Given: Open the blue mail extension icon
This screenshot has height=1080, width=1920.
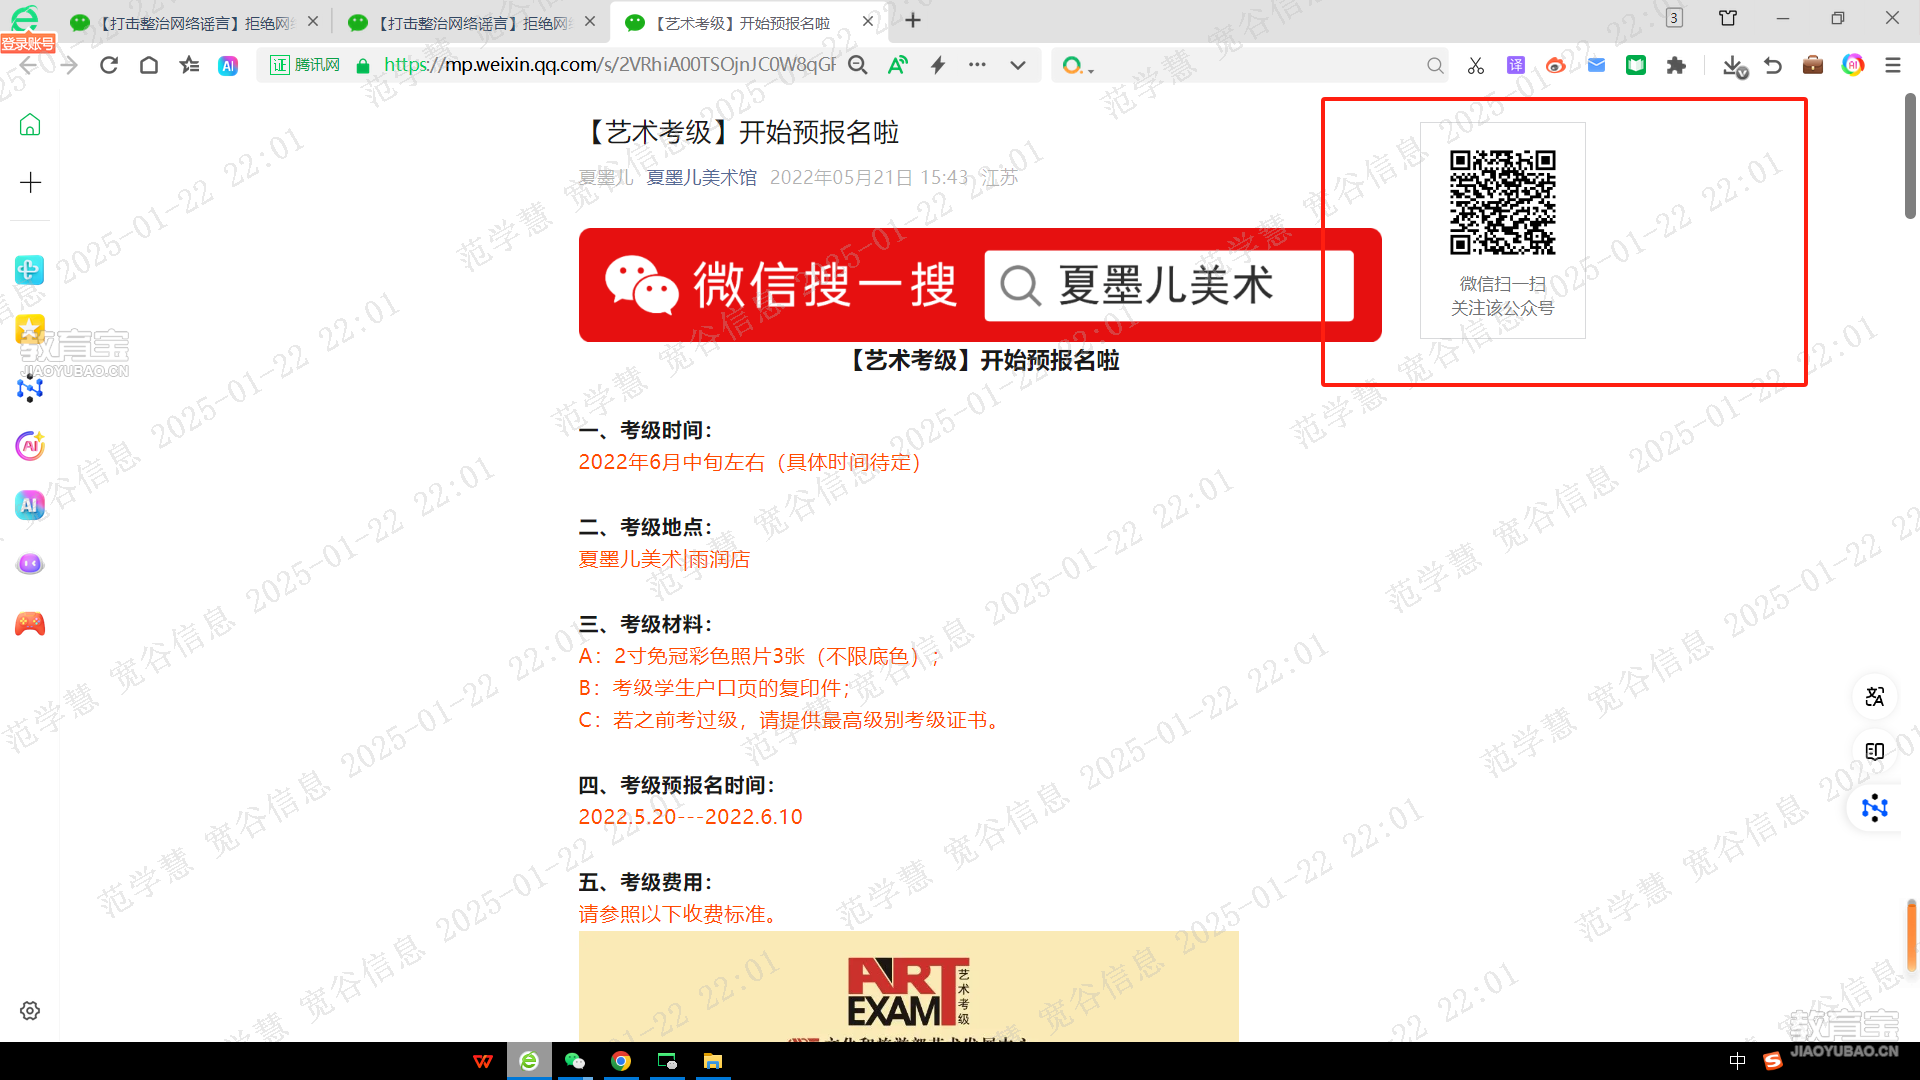Looking at the screenshot, I should pyautogui.click(x=1596, y=66).
